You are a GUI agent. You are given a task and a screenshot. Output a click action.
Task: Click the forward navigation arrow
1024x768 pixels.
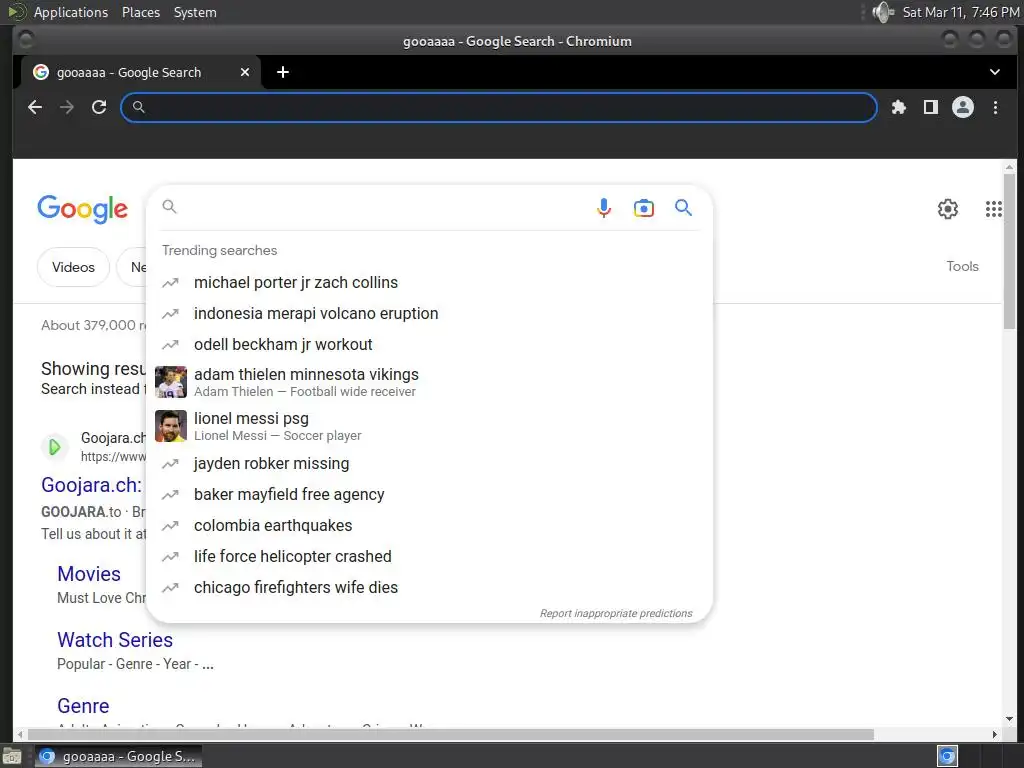[x=67, y=107]
